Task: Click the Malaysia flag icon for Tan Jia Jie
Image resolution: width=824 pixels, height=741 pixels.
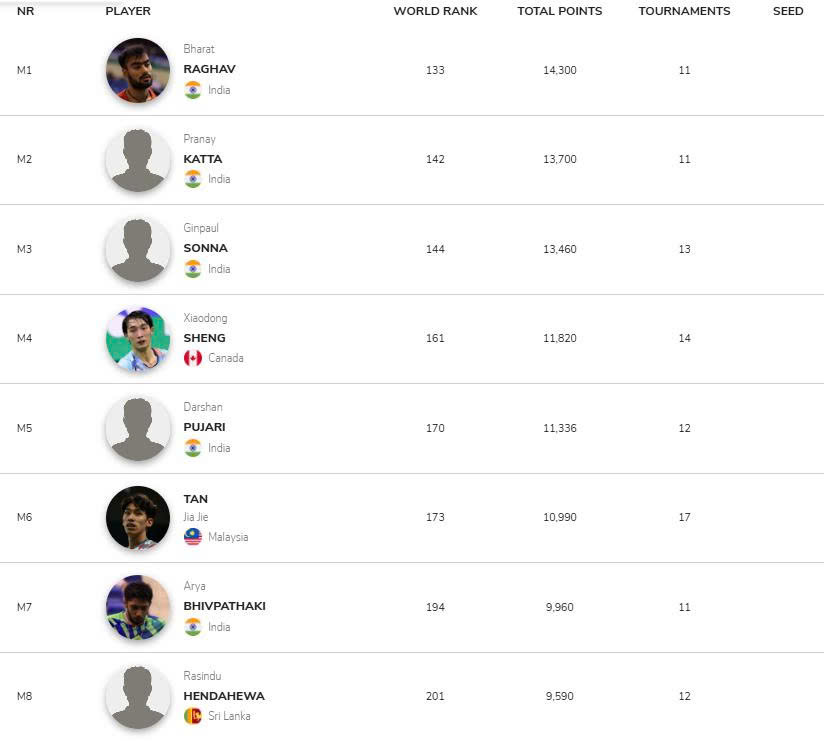Action: (x=193, y=537)
